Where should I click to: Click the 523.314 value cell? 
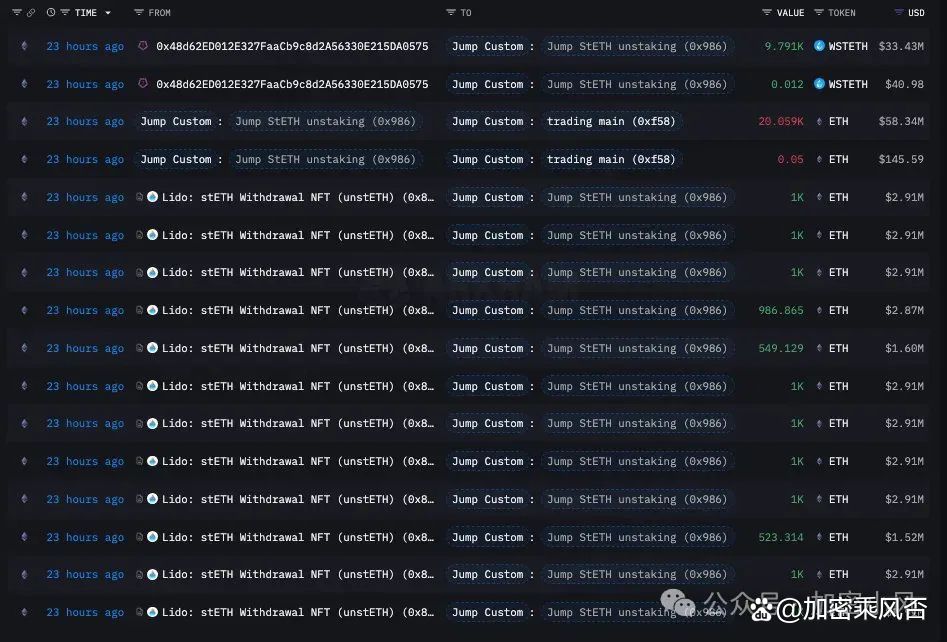click(780, 538)
